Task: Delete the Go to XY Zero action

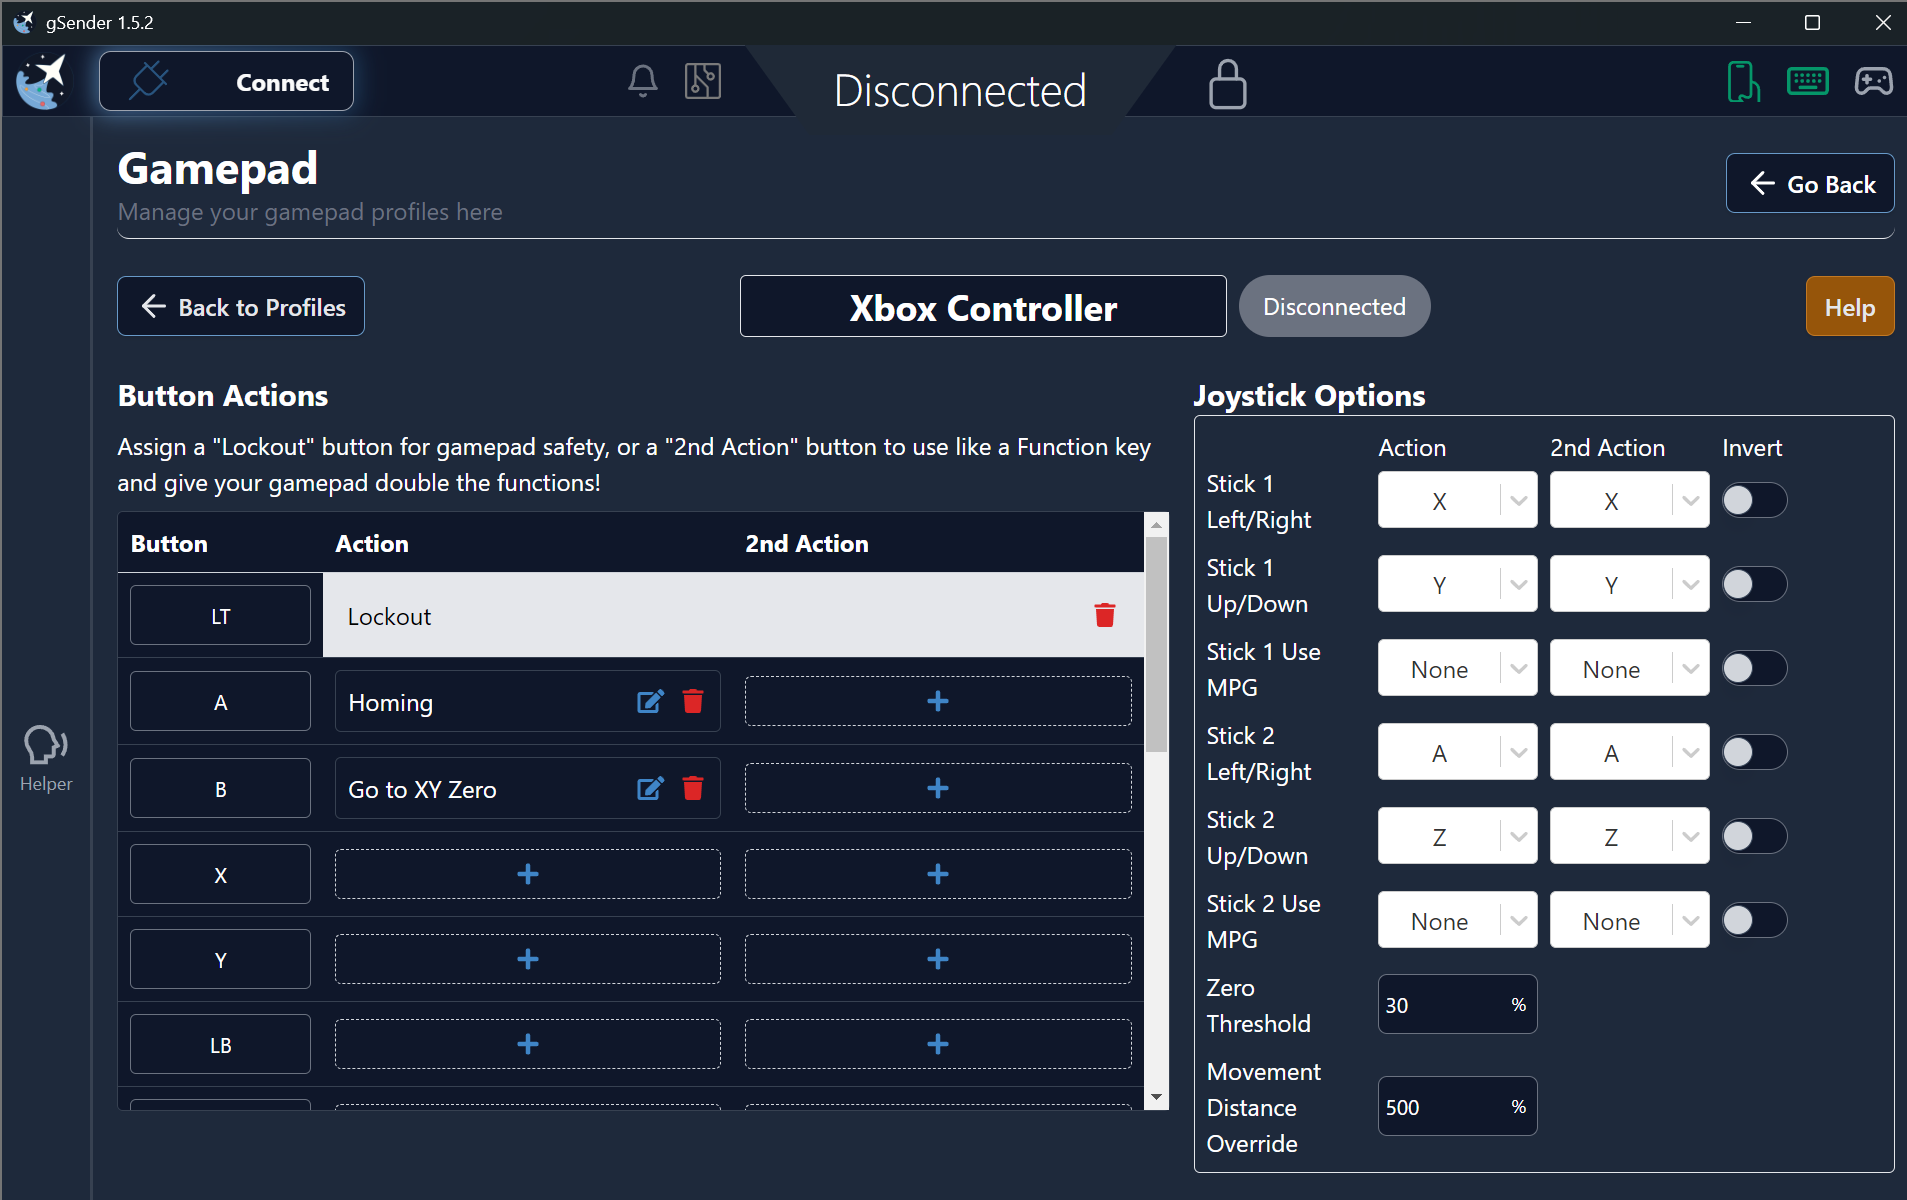Action: pos(693,789)
